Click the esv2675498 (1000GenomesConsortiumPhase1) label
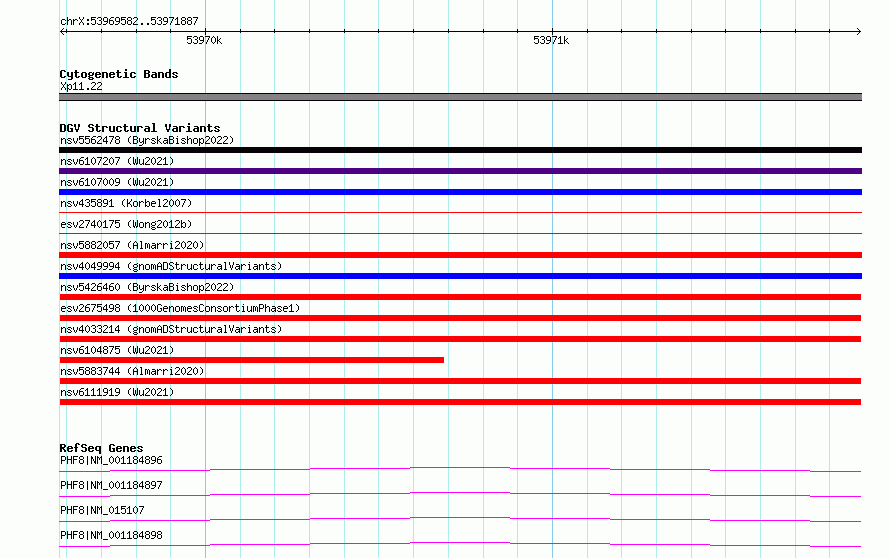 180,308
